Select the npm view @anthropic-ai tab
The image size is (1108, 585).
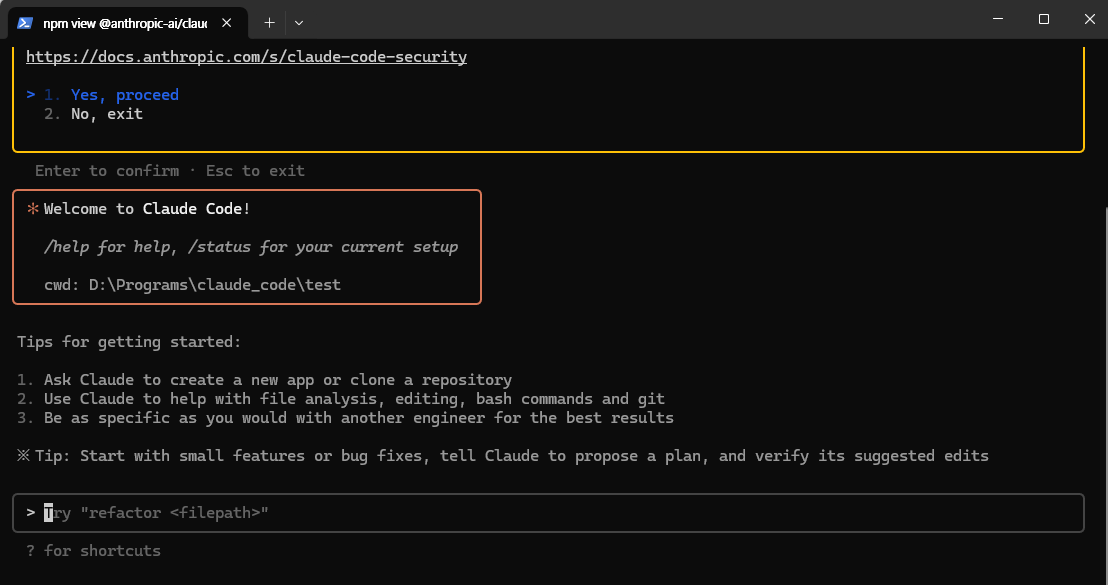128,23
